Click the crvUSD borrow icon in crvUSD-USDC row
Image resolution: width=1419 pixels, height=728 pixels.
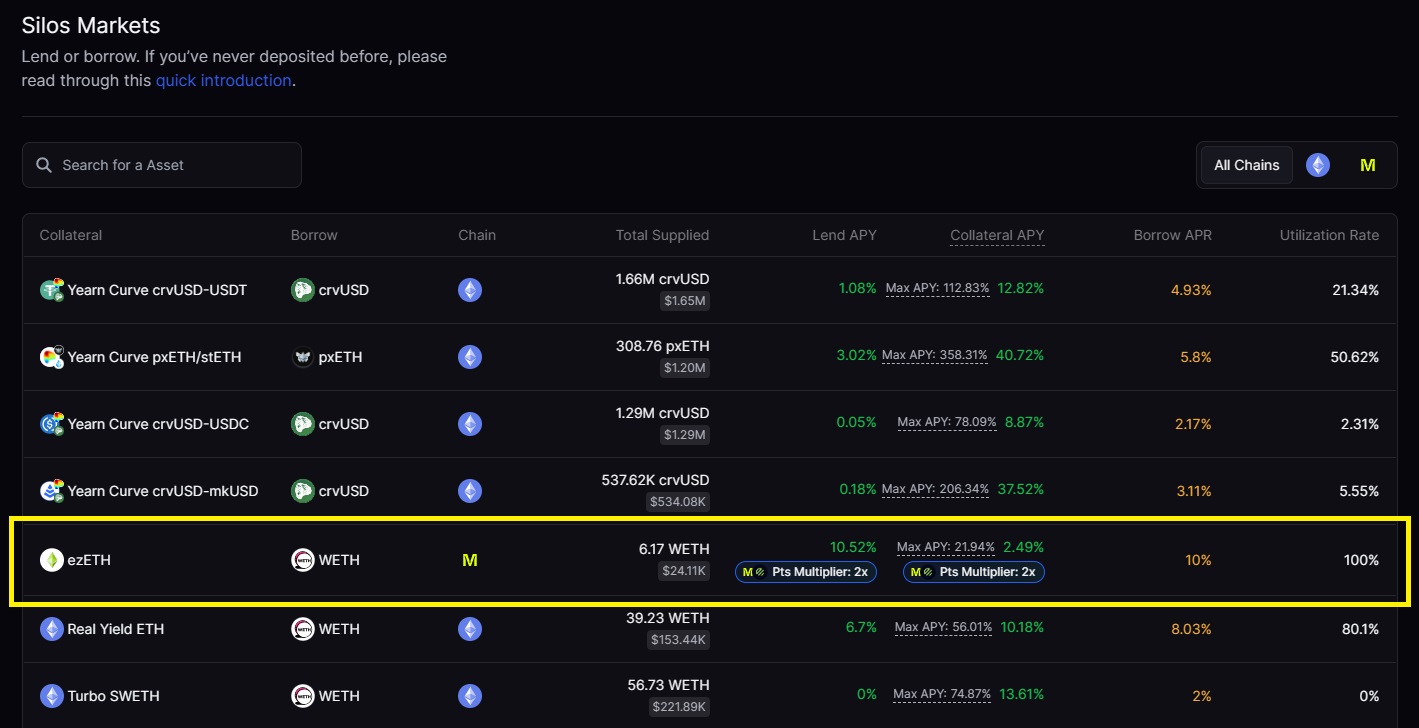click(302, 424)
